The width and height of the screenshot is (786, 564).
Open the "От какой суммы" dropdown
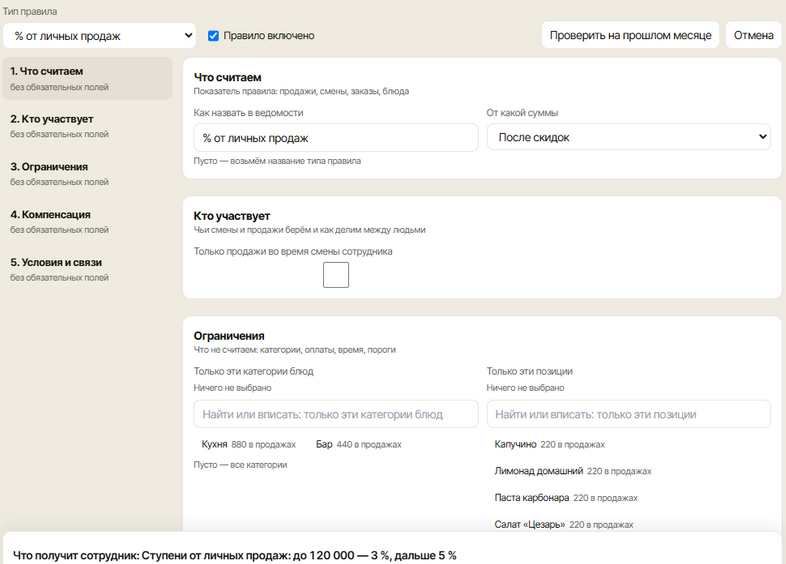[x=629, y=137]
